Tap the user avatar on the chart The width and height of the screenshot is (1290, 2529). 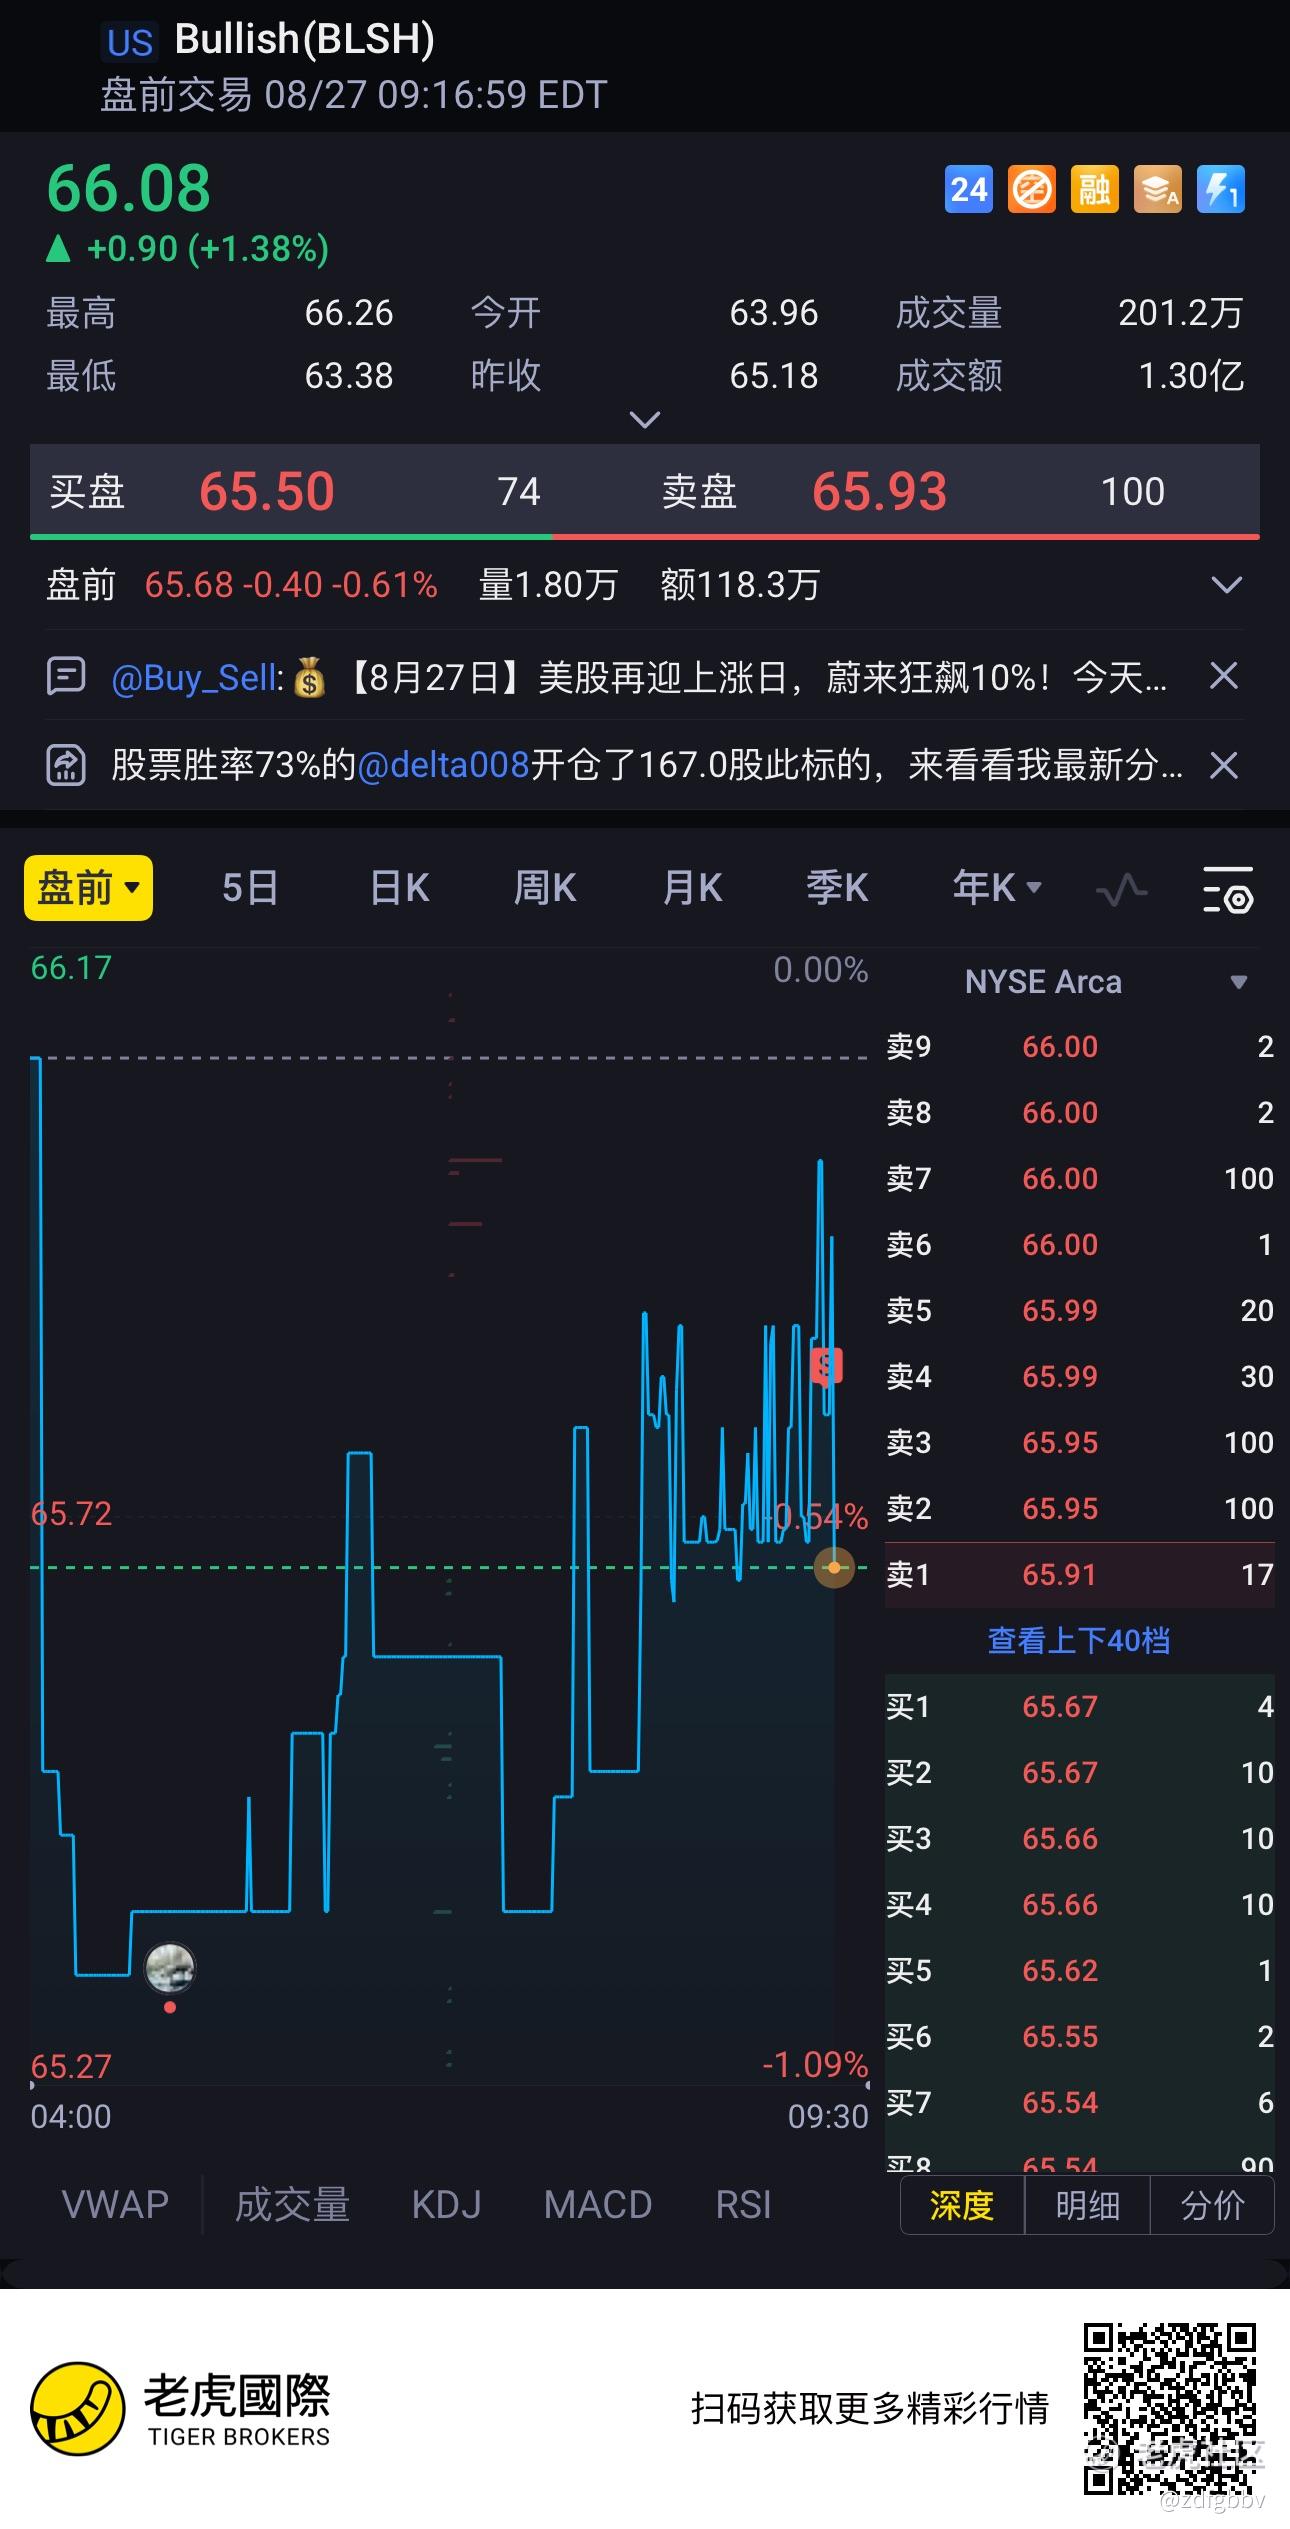point(170,1968)
